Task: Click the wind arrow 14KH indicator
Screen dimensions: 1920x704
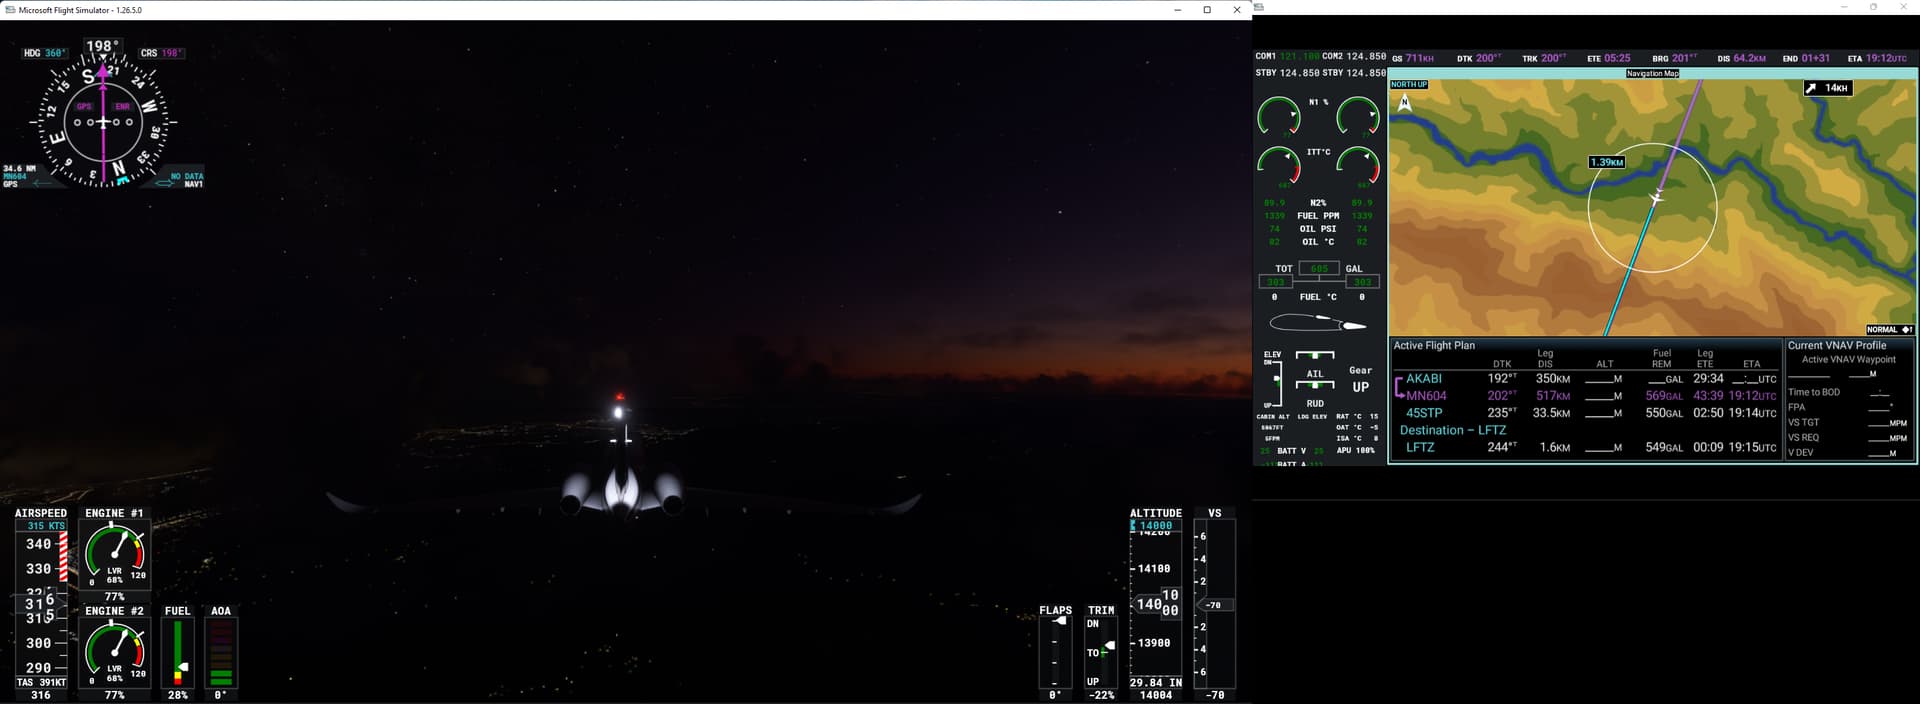Action: pos(1827,88)
